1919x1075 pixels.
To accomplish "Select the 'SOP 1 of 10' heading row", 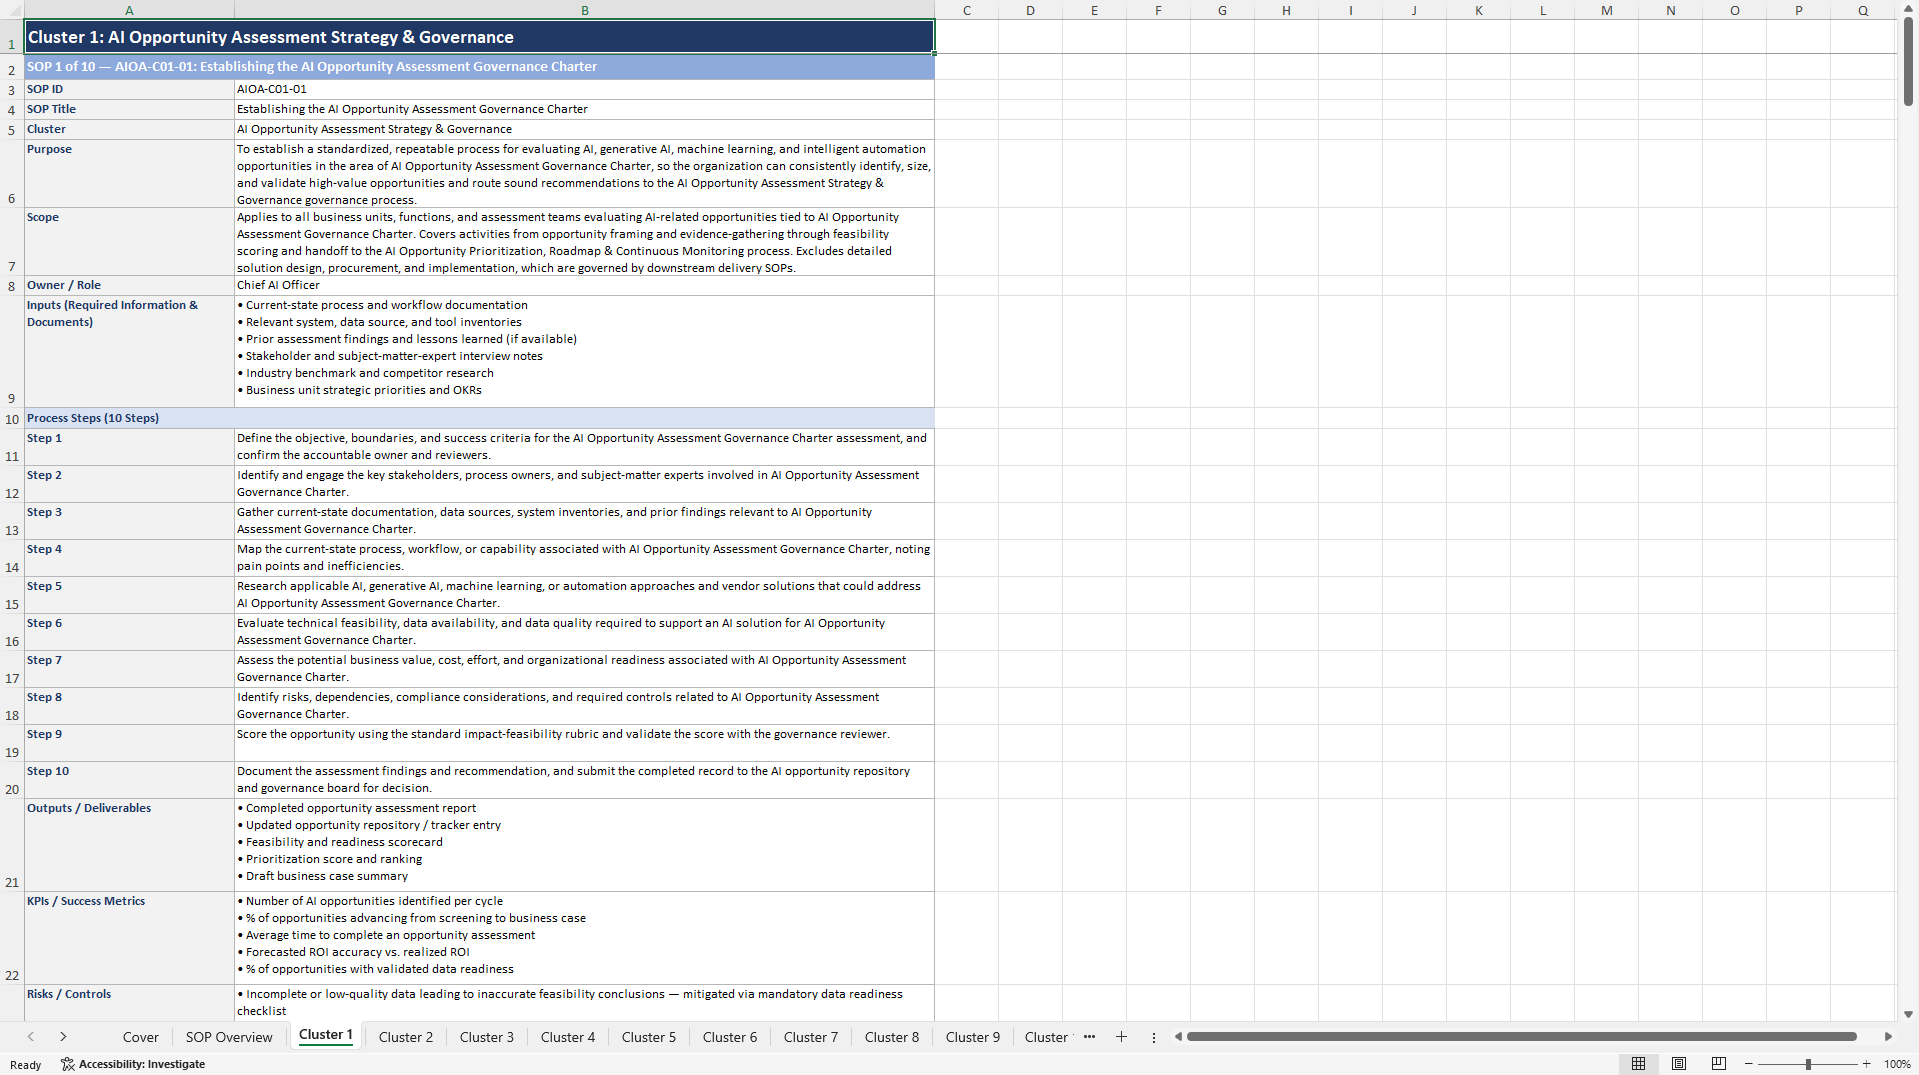I will coord(479,67).
